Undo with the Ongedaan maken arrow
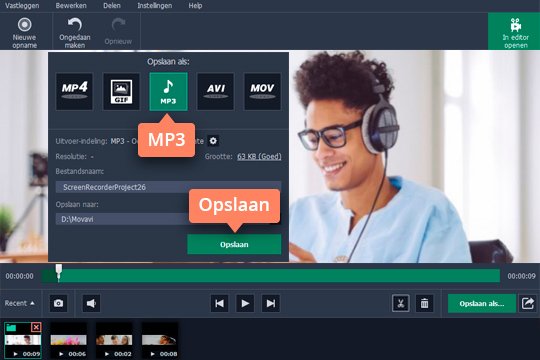 pos(75,33)
